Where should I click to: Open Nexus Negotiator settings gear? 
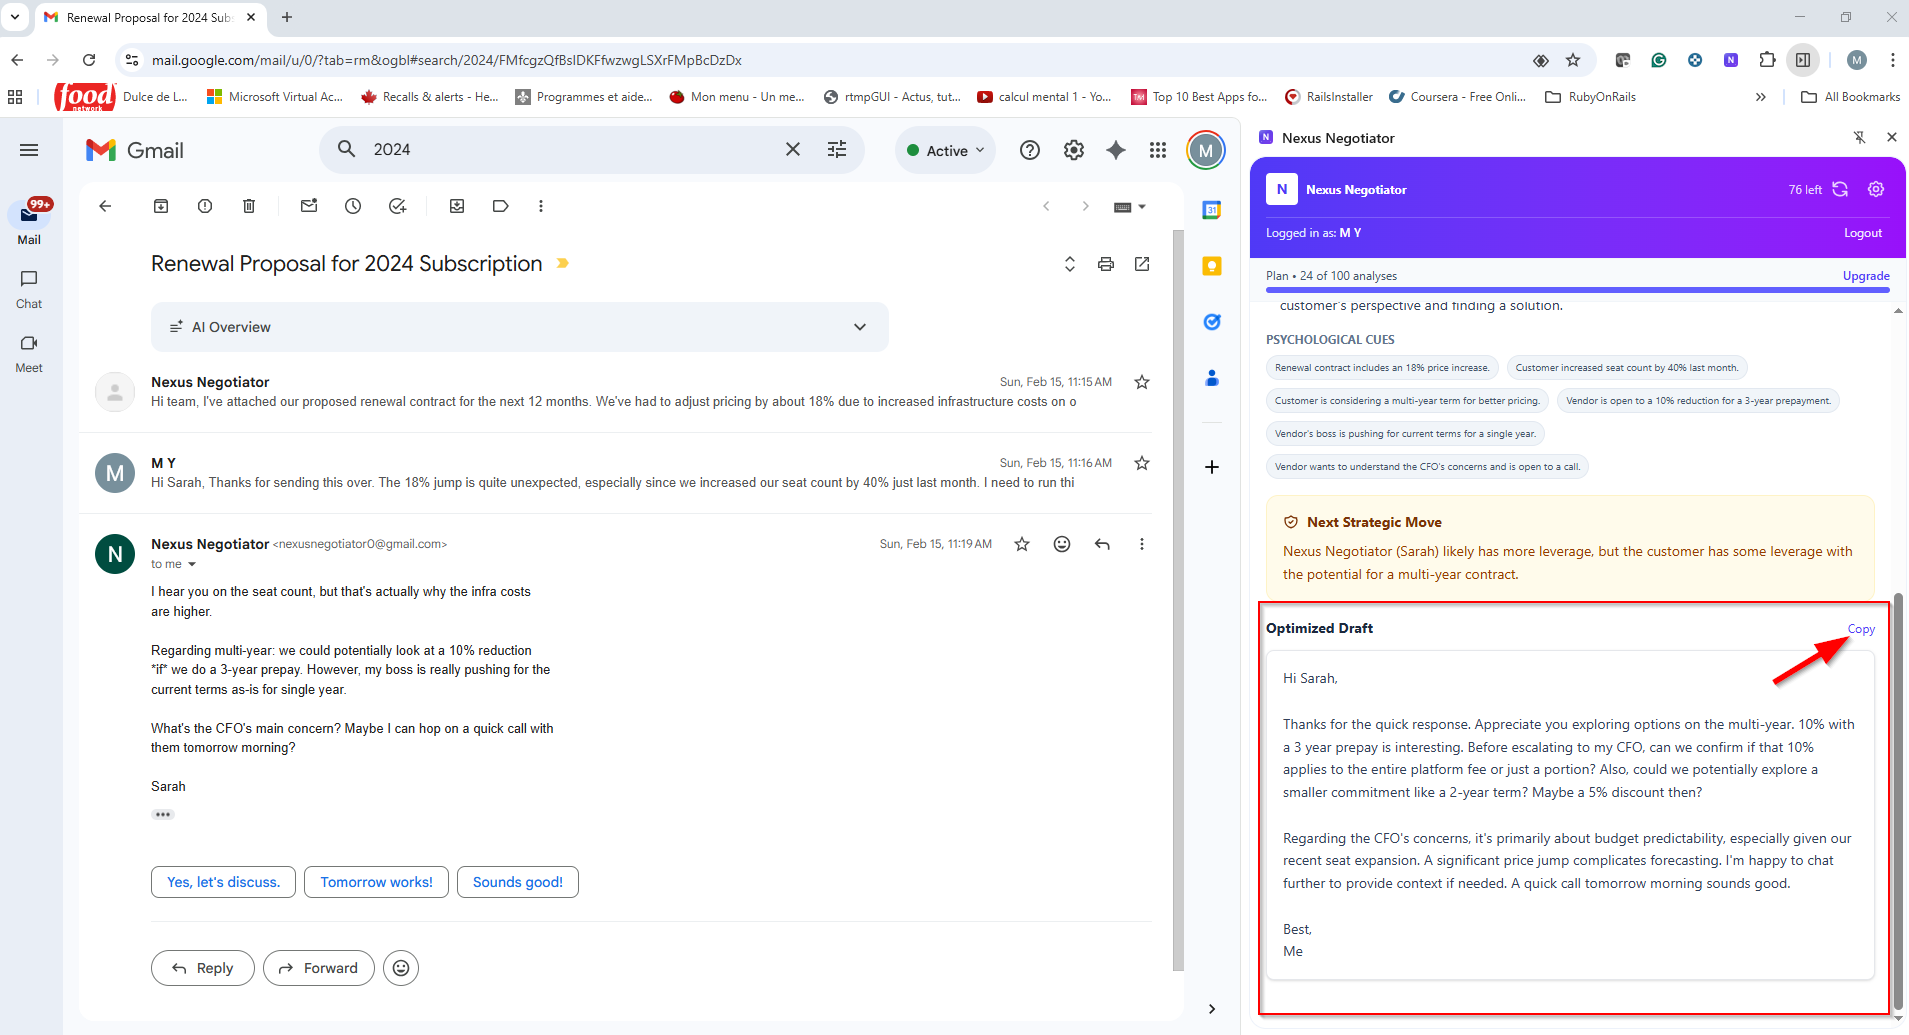tap(1876, 189)
